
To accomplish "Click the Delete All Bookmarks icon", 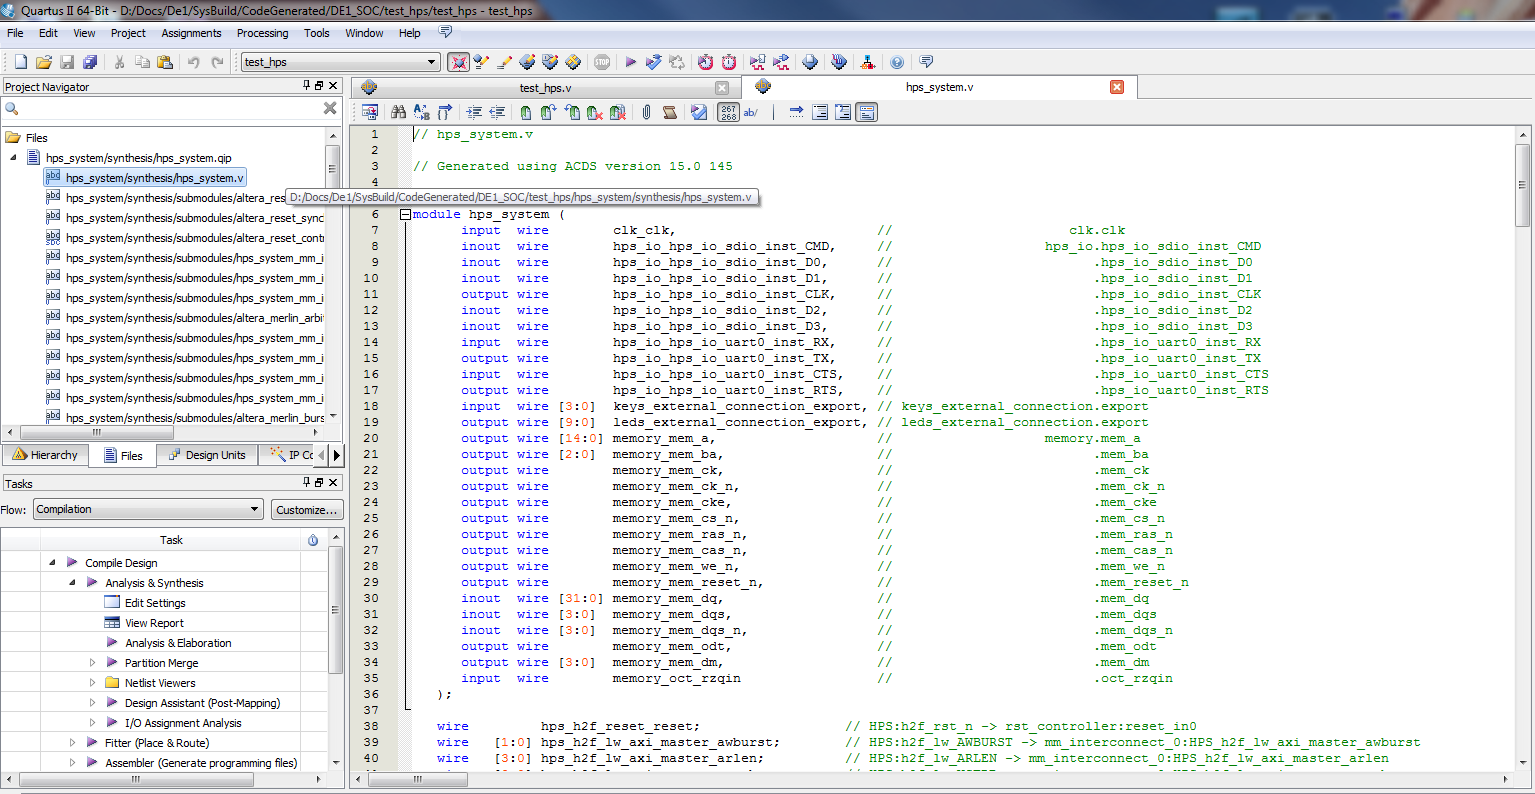I will pos(618,112).
